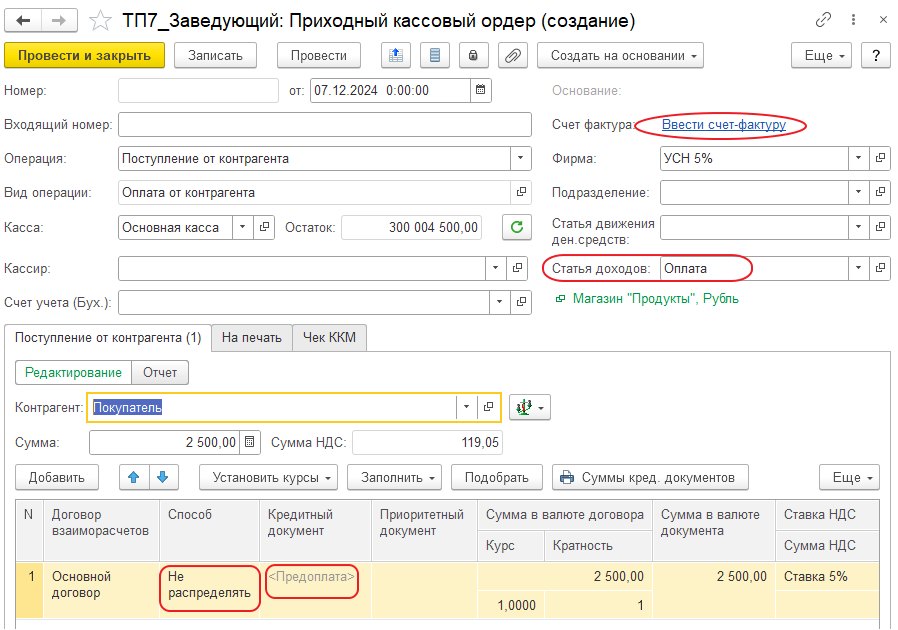Click the Добавить button

pos(57,477)
